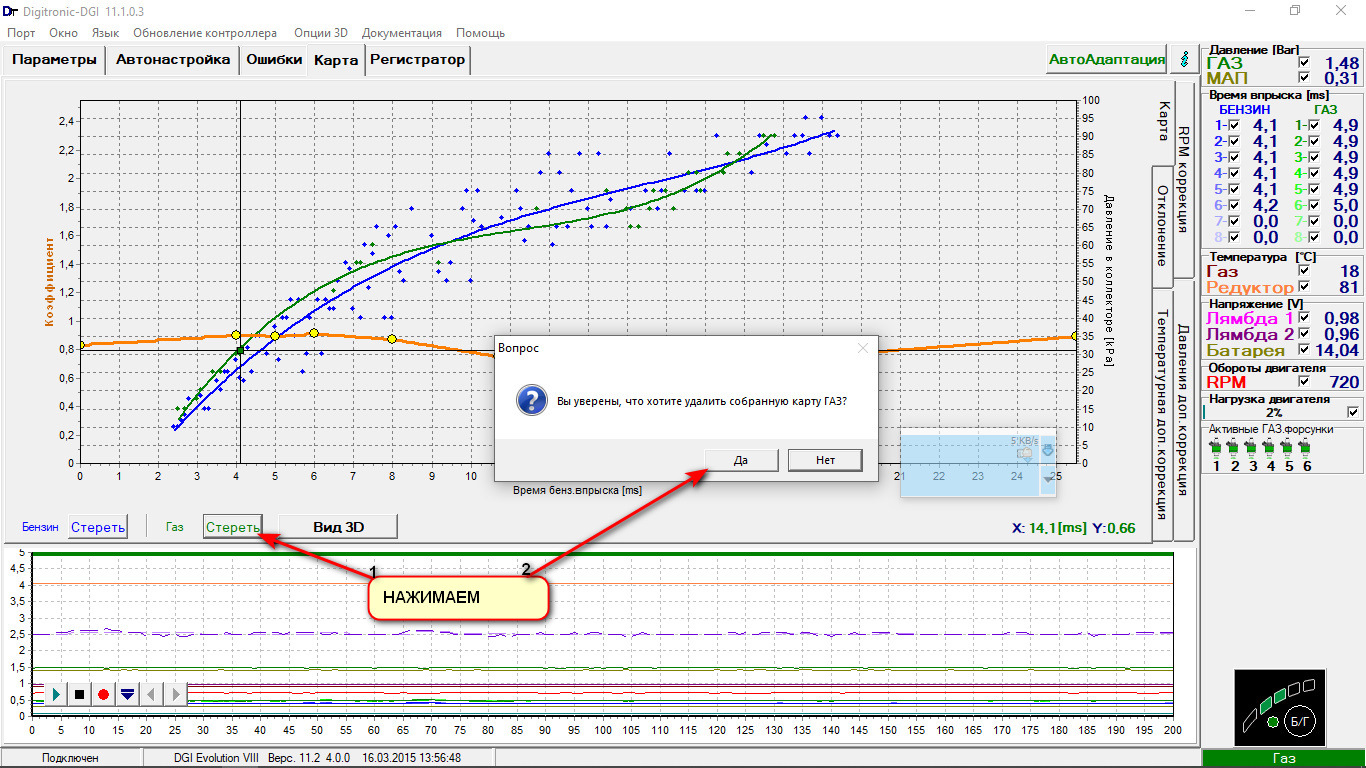Confirm deletion by clicking Да
The height and width of the screenshot is (768, 1366).
[741, 460]
